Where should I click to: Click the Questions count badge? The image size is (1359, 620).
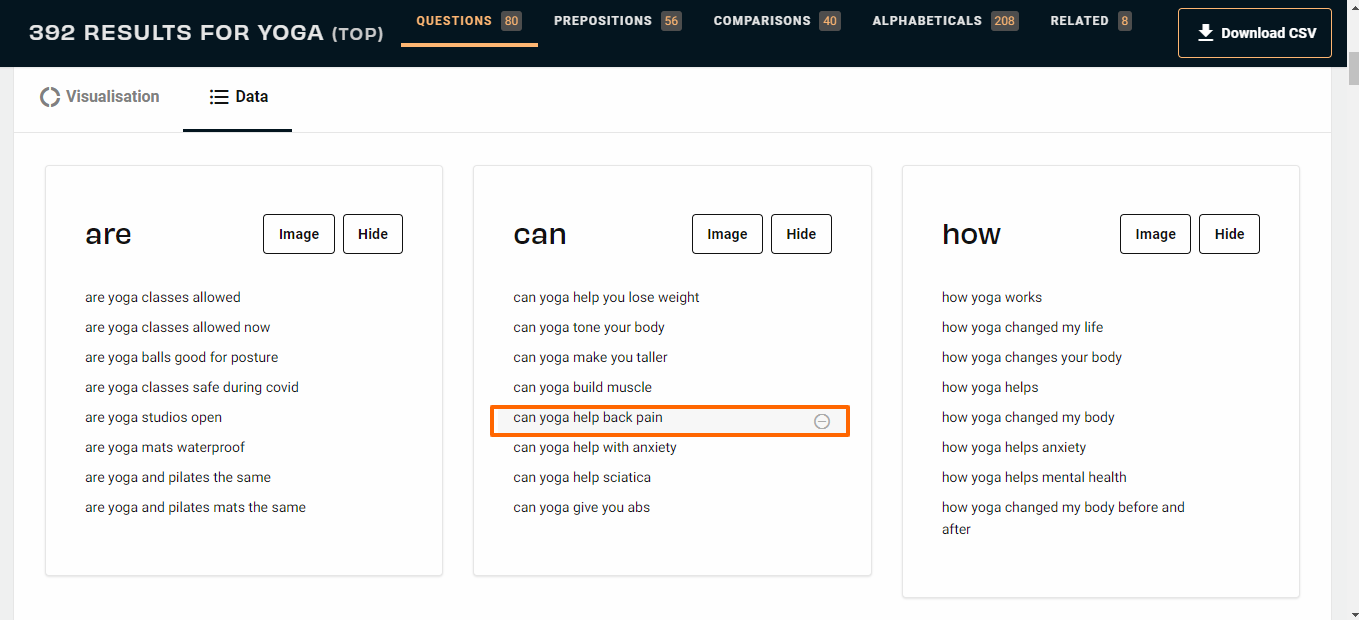click(x=511, y=21)
